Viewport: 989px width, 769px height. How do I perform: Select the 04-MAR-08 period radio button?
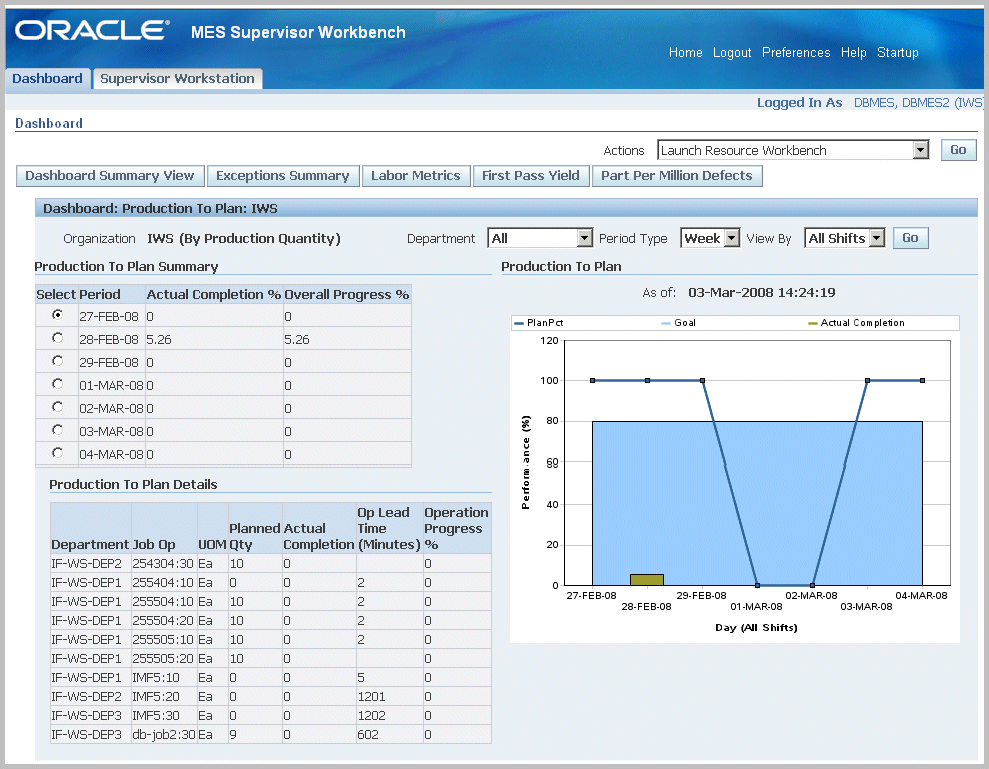pyautogui.click(x=57, y=452)
